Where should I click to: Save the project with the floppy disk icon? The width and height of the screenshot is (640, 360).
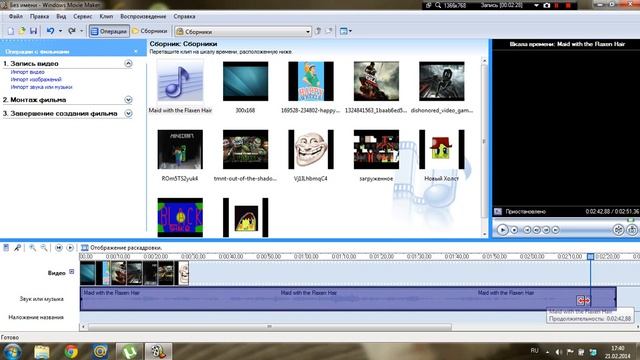pos(33,31)
